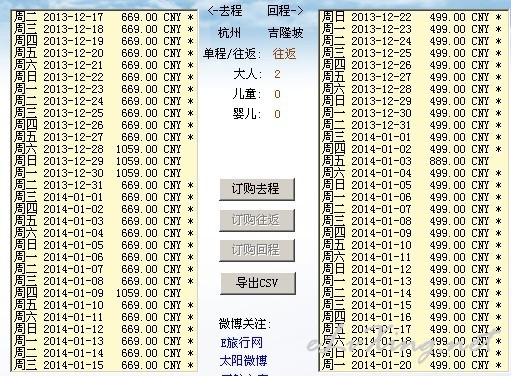Click the greyed-out 订购往返 button

[257, 220]
